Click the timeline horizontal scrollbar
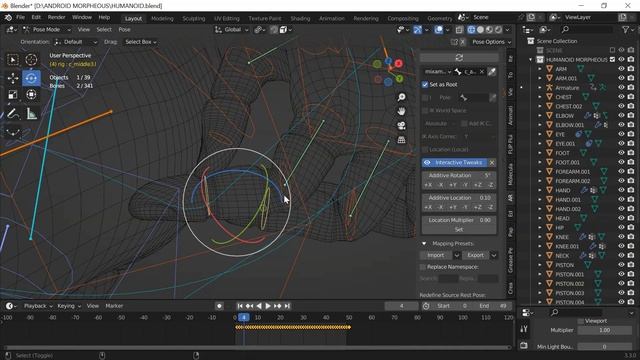Viewport: 640px width, 360px height. 257,347
